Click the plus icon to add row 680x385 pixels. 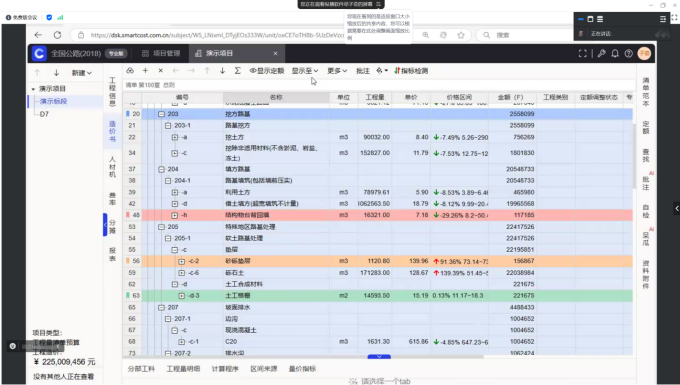click(x=145, y=71)
